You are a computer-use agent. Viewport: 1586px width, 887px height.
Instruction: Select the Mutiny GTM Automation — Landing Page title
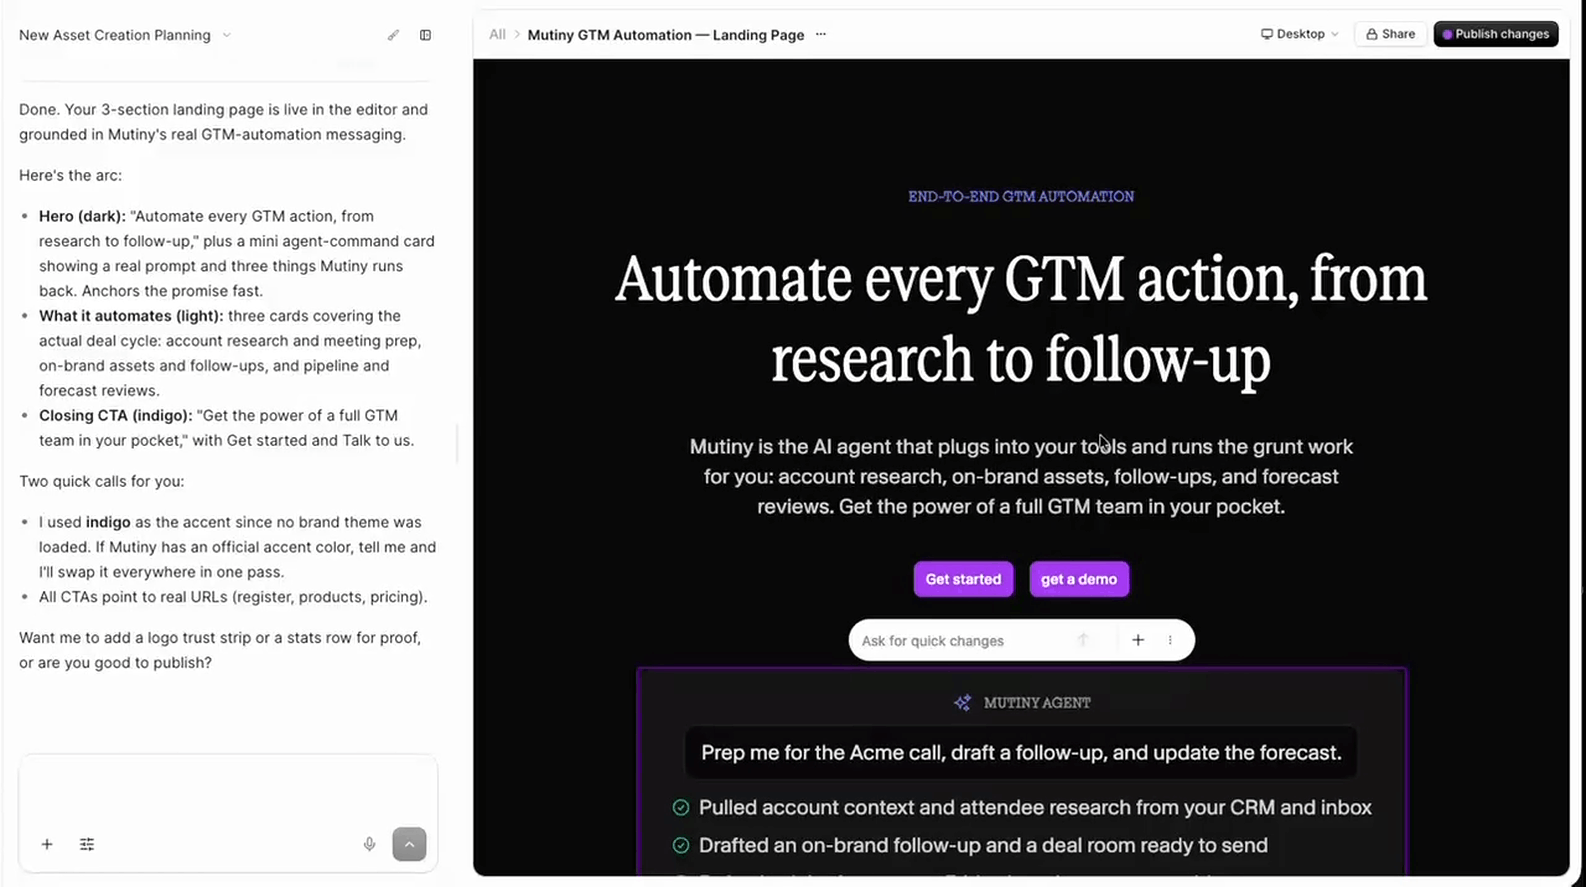(x=666, y=35)
